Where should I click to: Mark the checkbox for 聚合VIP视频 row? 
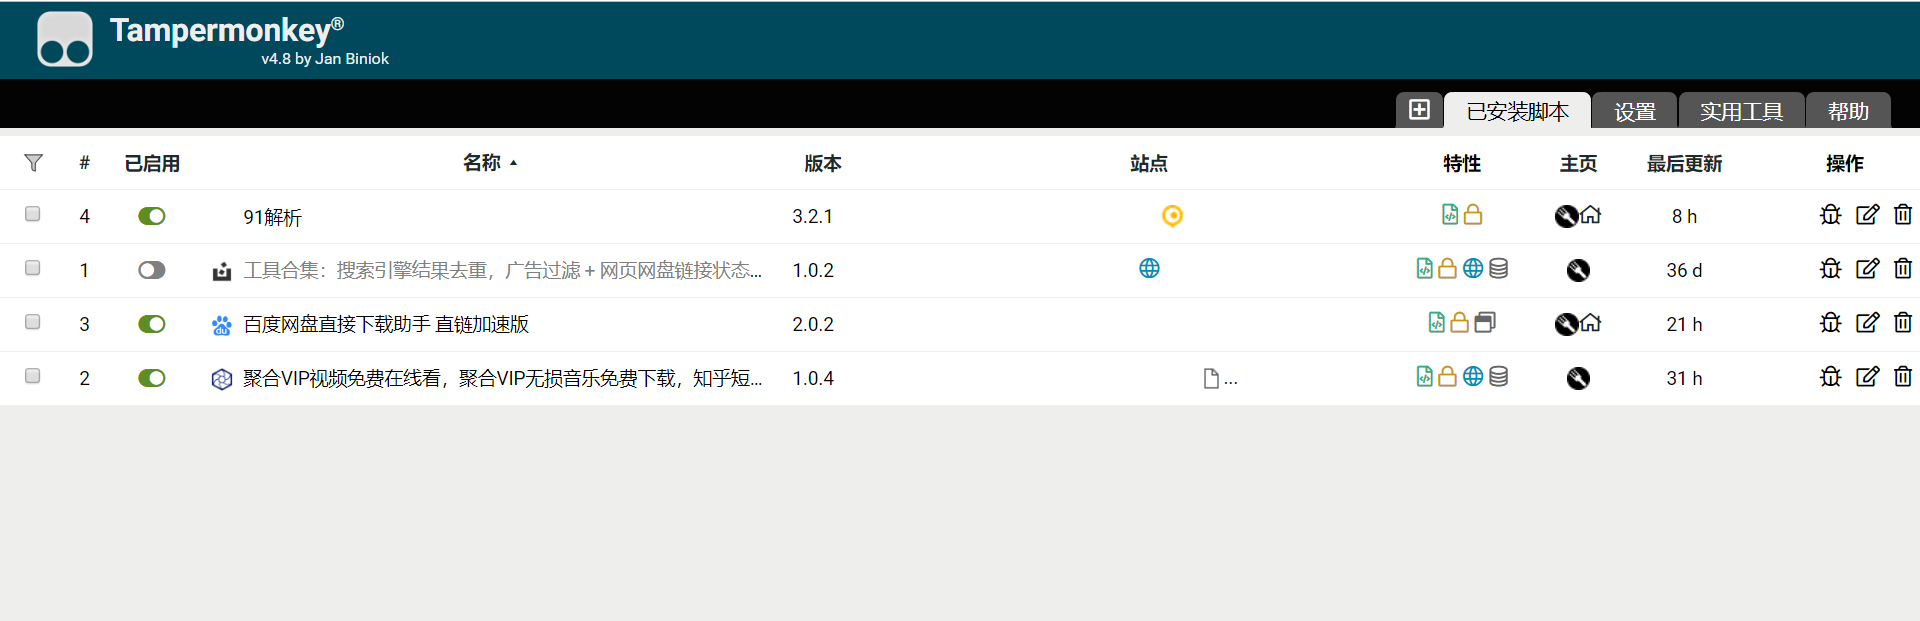[x=33, y=376]
